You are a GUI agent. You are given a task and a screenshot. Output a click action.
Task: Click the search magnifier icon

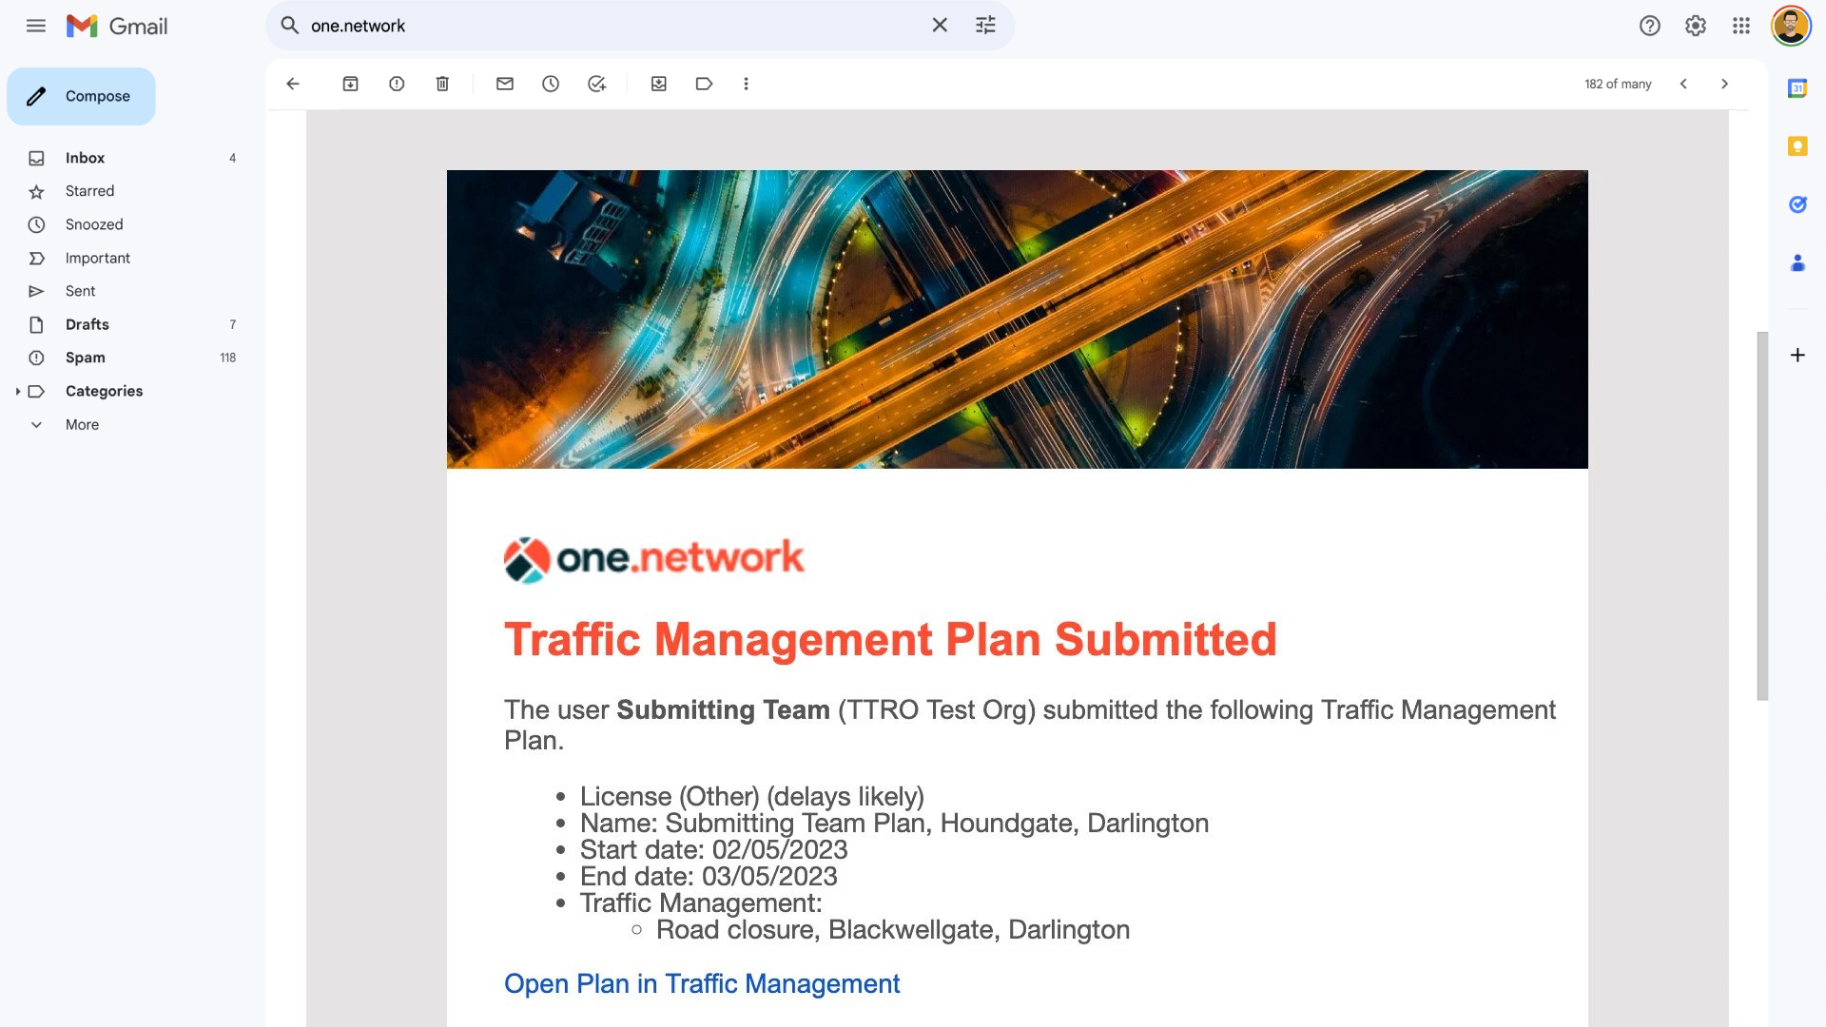pyautogui.click(x=290, y=25)
